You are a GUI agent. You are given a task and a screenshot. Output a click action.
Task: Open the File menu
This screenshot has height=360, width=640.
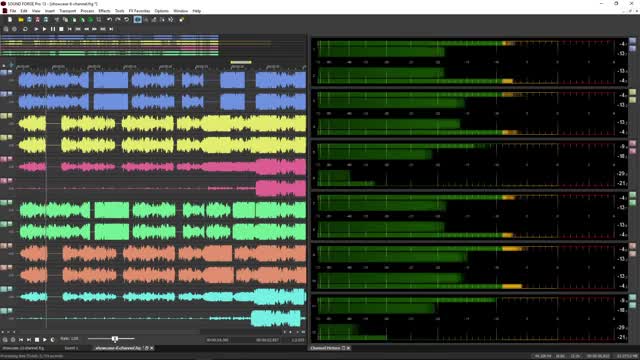[13, 11]
